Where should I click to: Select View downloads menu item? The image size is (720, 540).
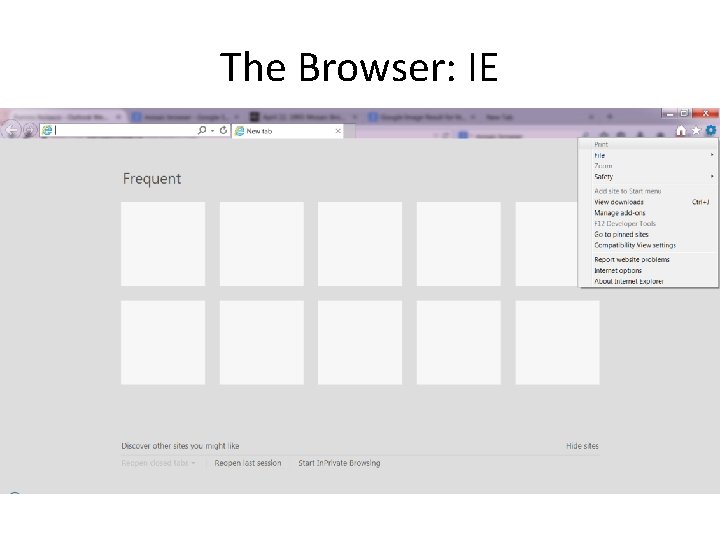pyautogui.click(x=648, y=202)
